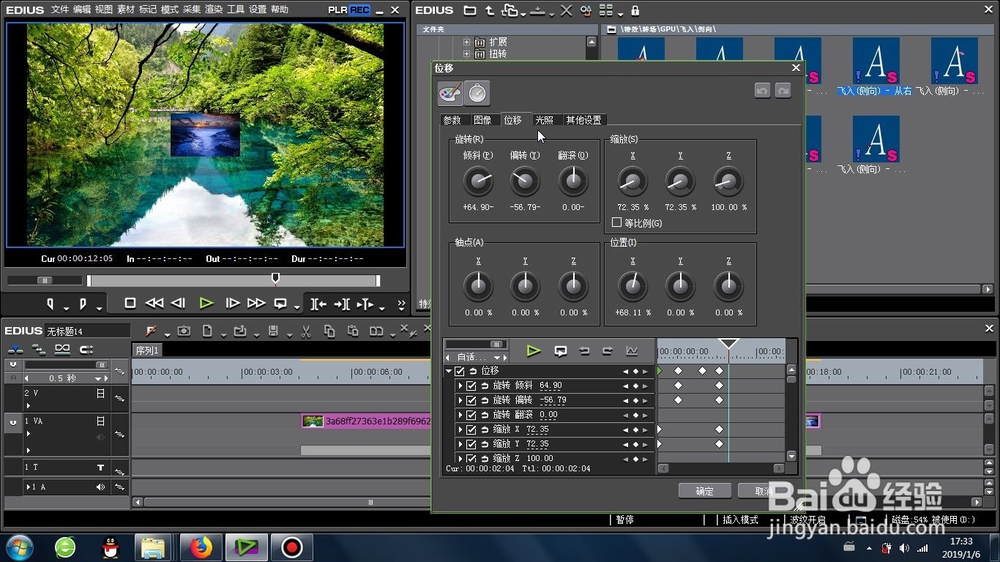The width and height of the screenshot is (1000, 562).
Task: Select the 飞入(侧向) - 从右 effect thumbnail
Action: coord(876,61)
